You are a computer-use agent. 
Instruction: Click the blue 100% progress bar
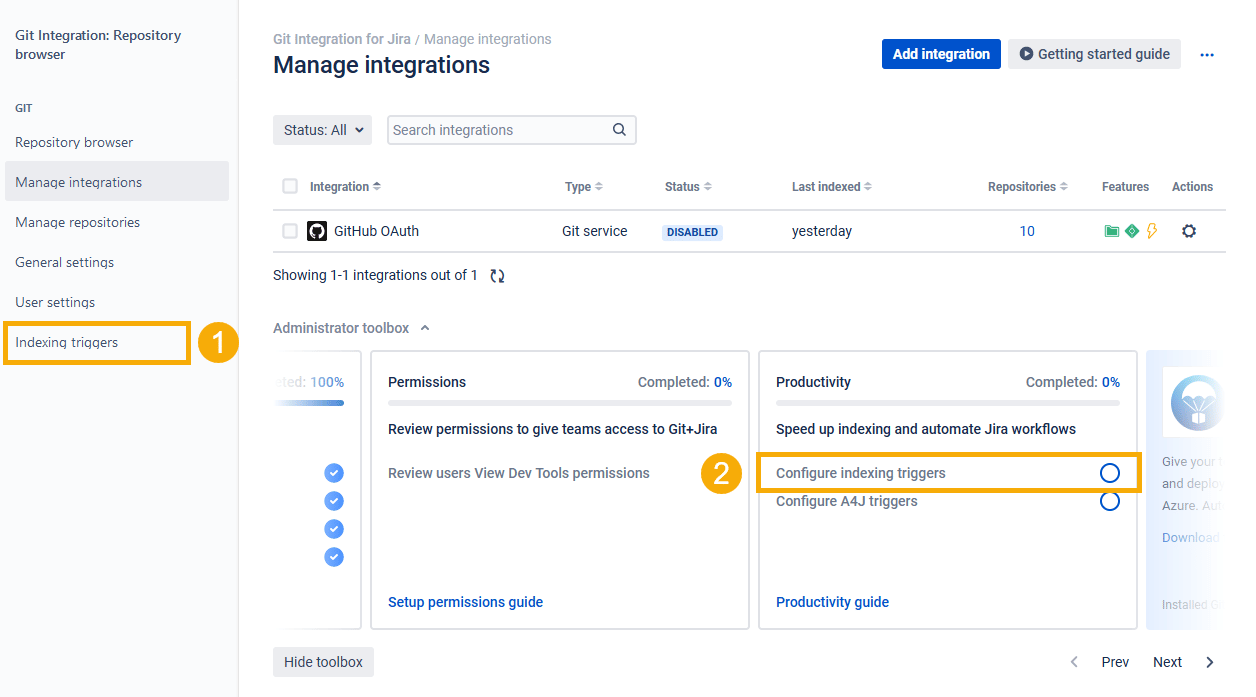309,403
